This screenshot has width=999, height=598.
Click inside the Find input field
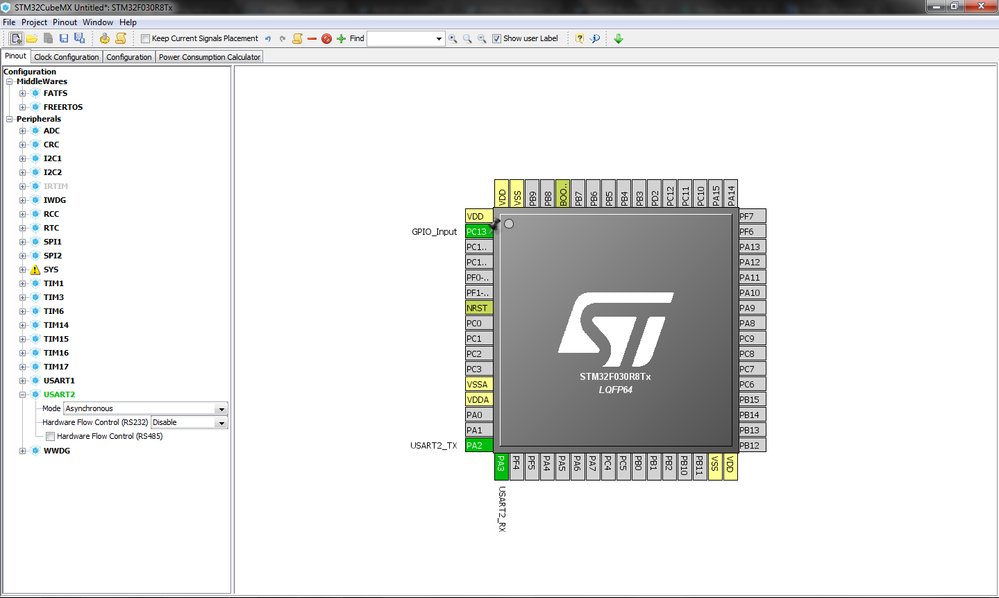400,39
